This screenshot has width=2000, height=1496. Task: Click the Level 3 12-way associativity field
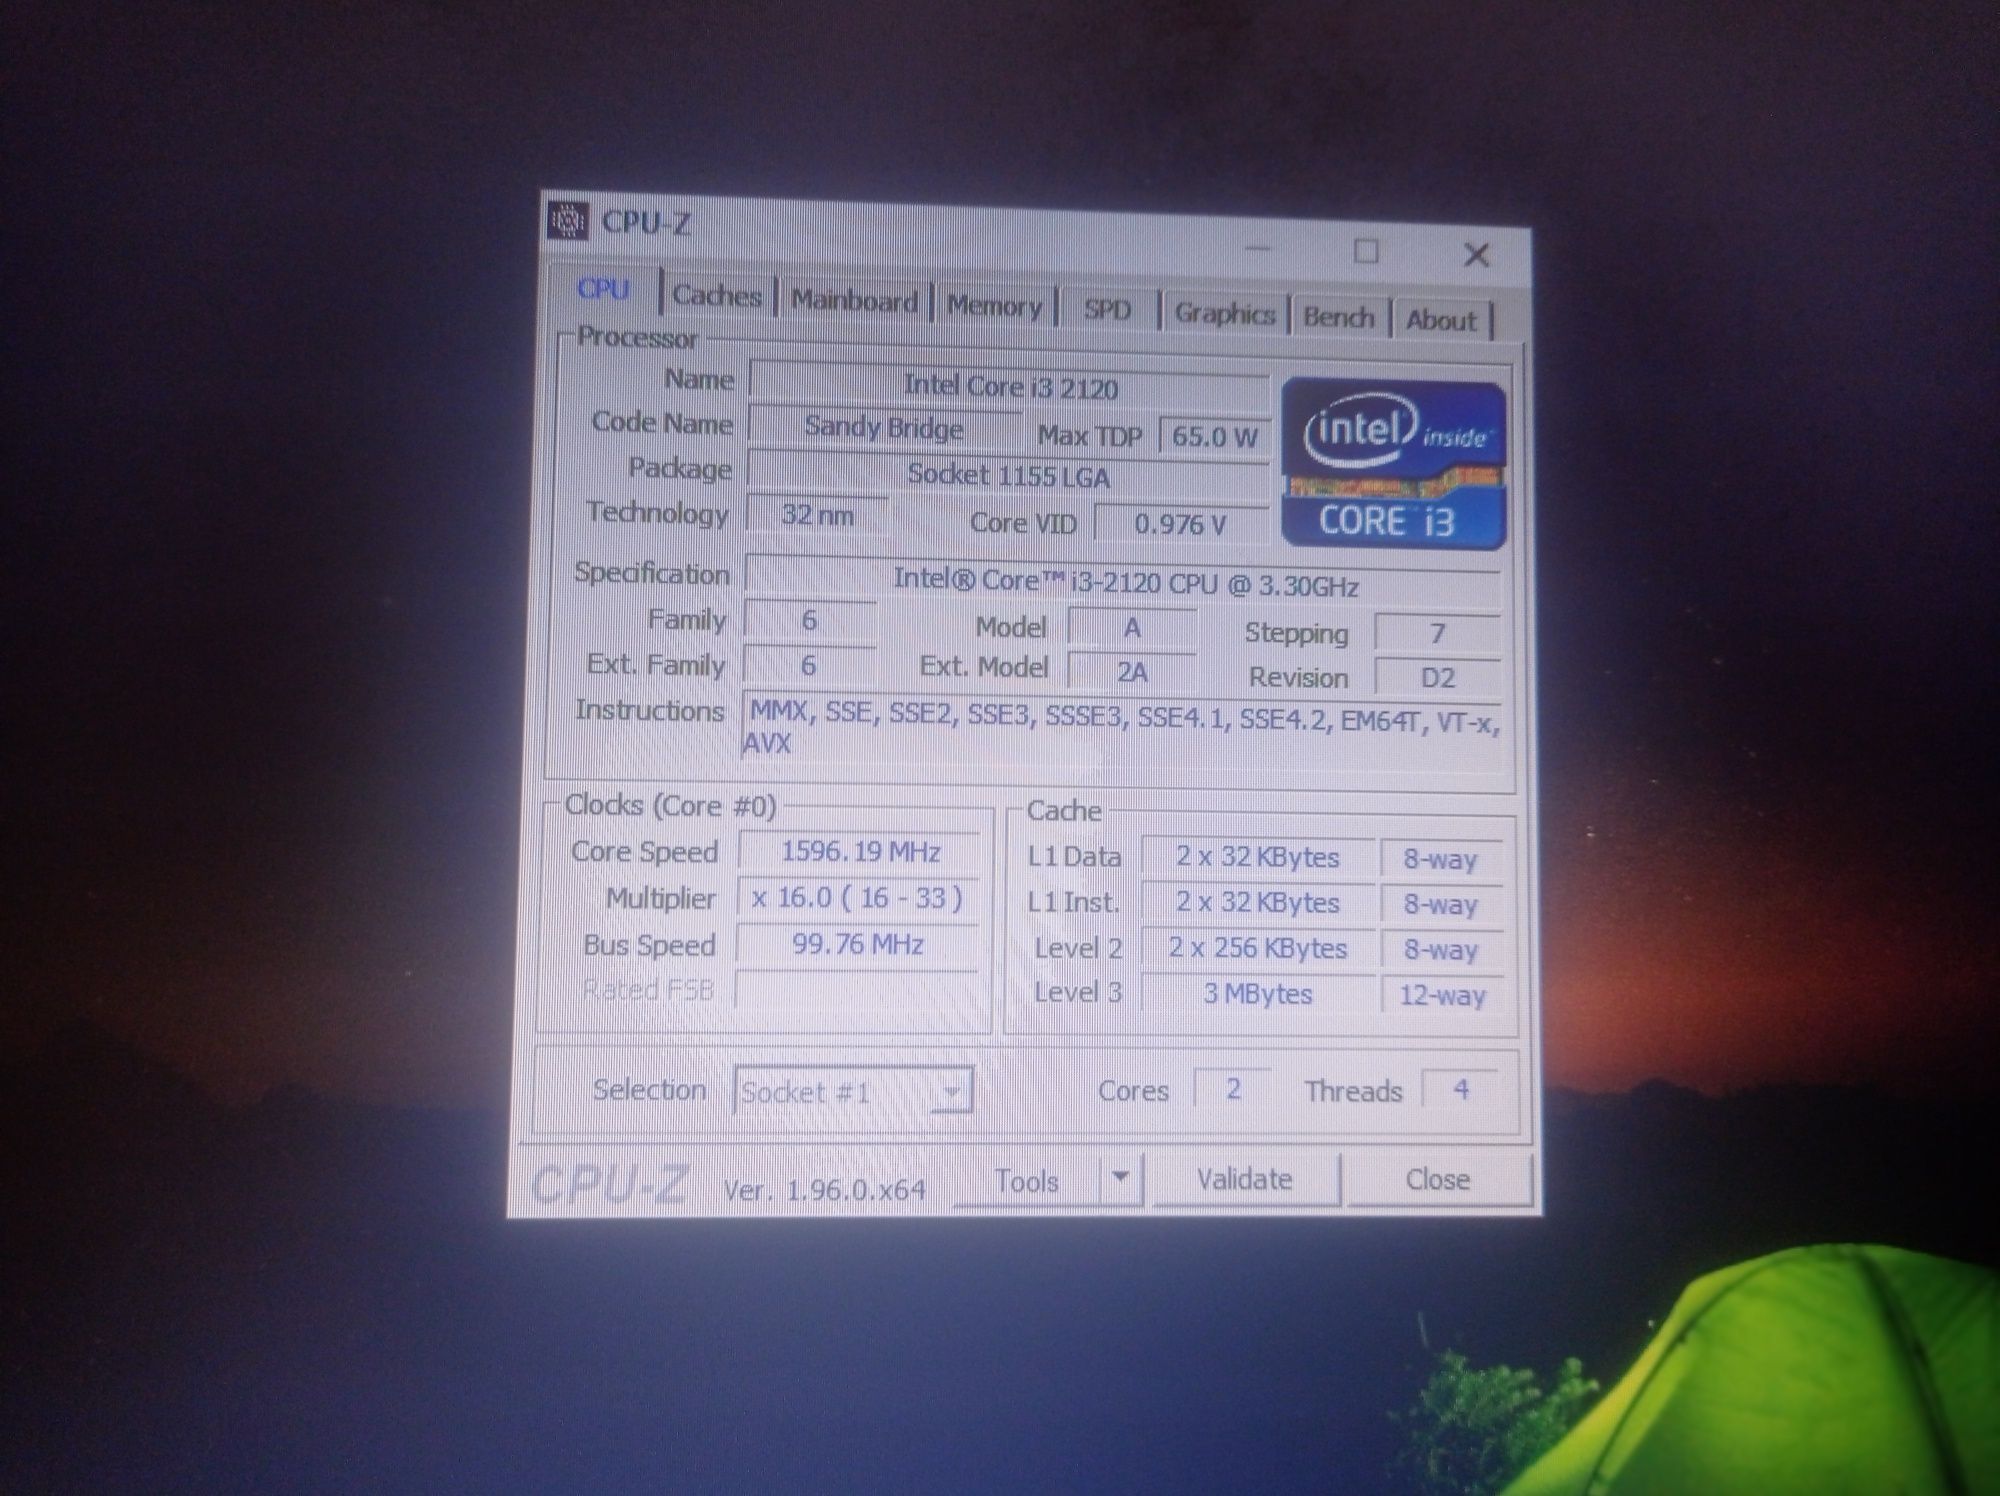[1442, 995]
